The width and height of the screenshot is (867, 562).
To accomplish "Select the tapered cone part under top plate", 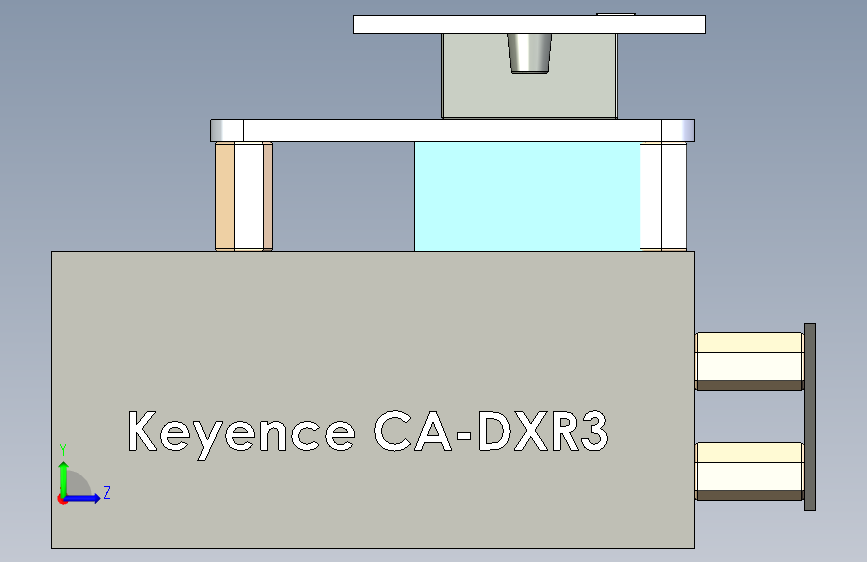I will click(530, 53).
